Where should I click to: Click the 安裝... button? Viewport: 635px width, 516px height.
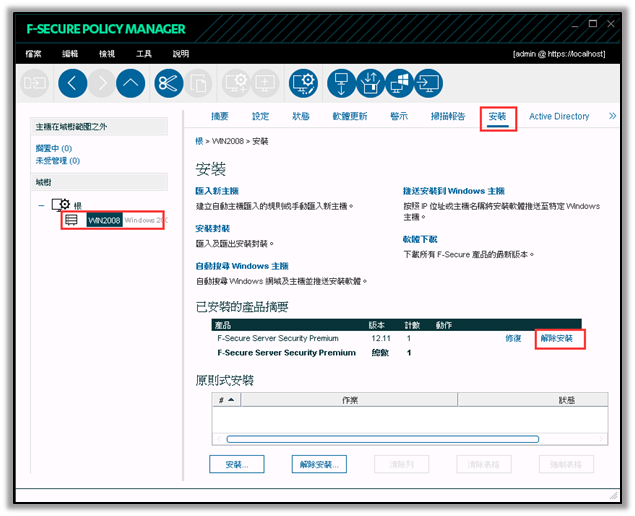[x=237, y=464]
